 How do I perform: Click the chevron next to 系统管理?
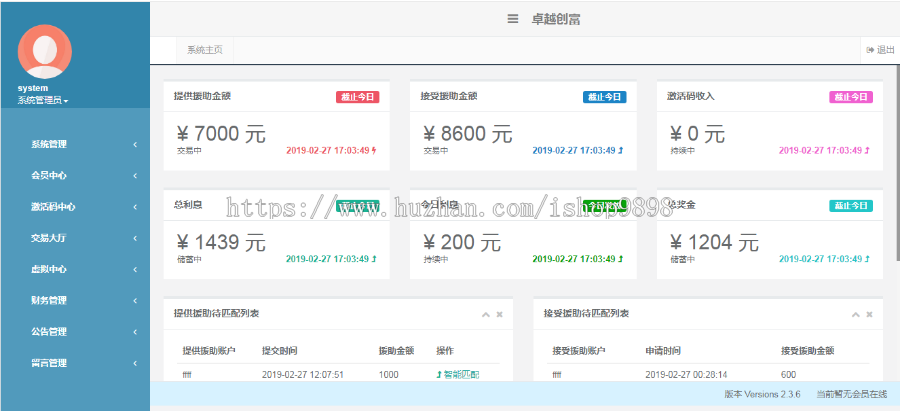[x=135, y=145]
